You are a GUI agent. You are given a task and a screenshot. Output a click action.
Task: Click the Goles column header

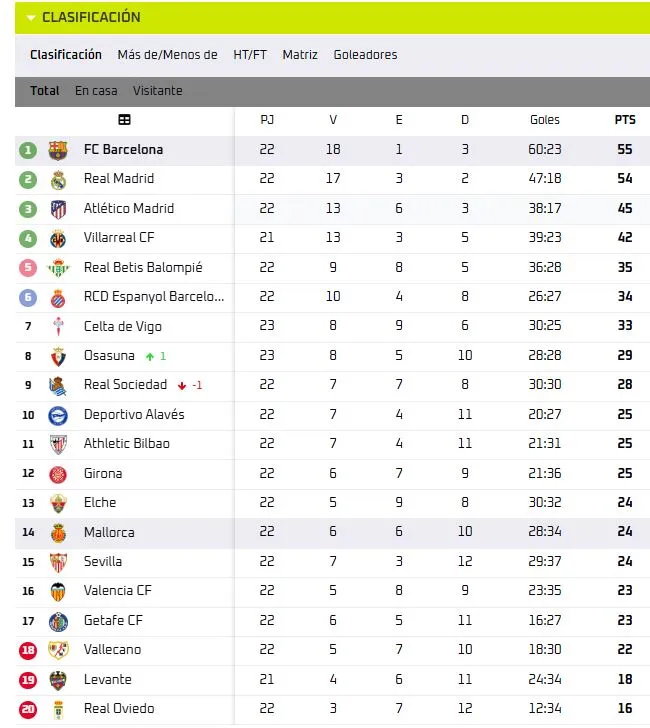coord(545,120)
